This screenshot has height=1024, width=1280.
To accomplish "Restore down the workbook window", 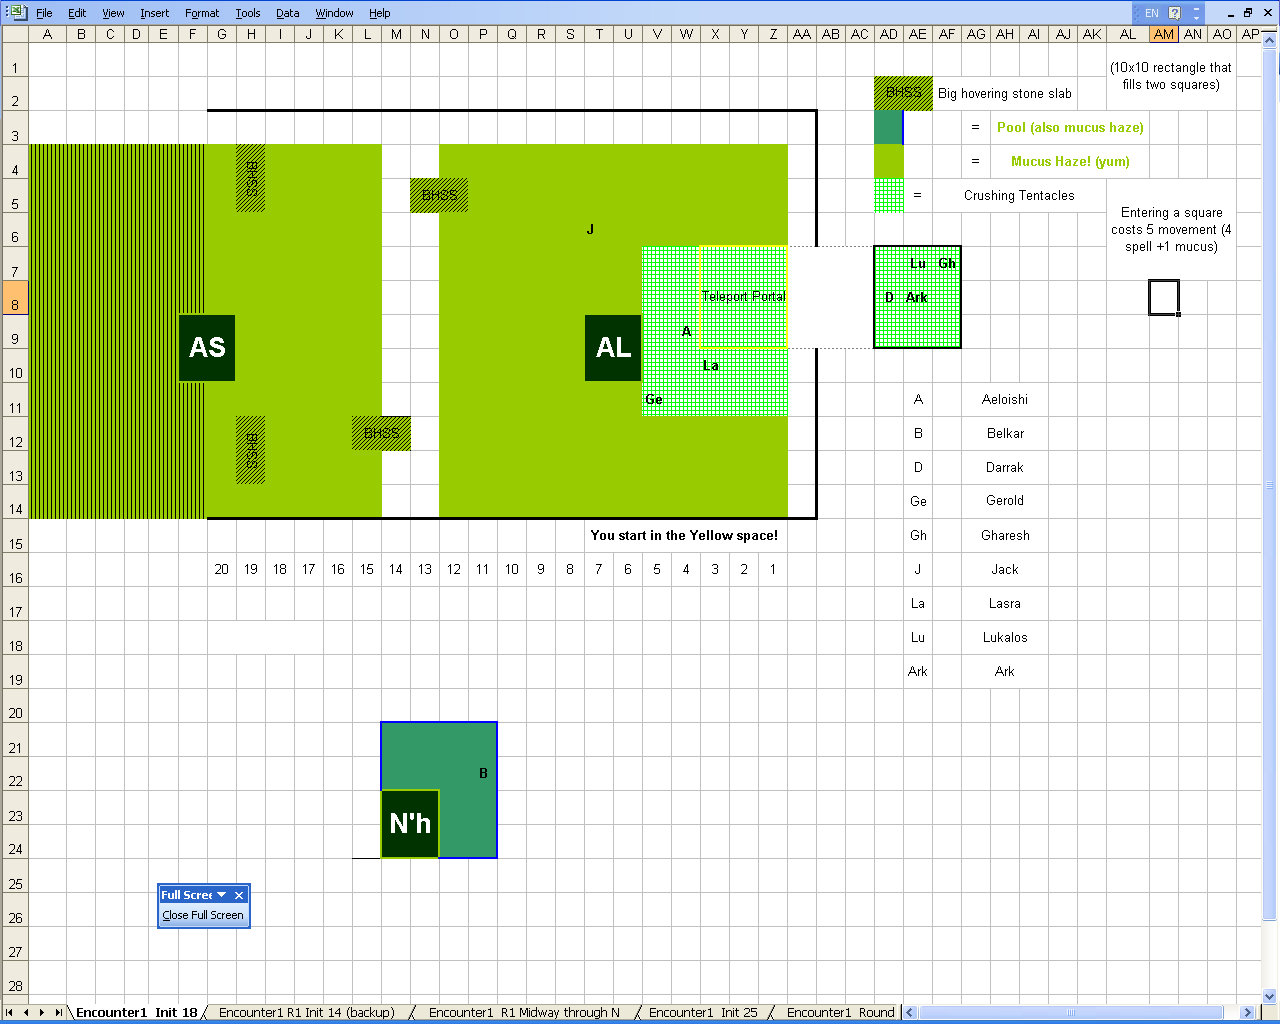I will 1248,13.
